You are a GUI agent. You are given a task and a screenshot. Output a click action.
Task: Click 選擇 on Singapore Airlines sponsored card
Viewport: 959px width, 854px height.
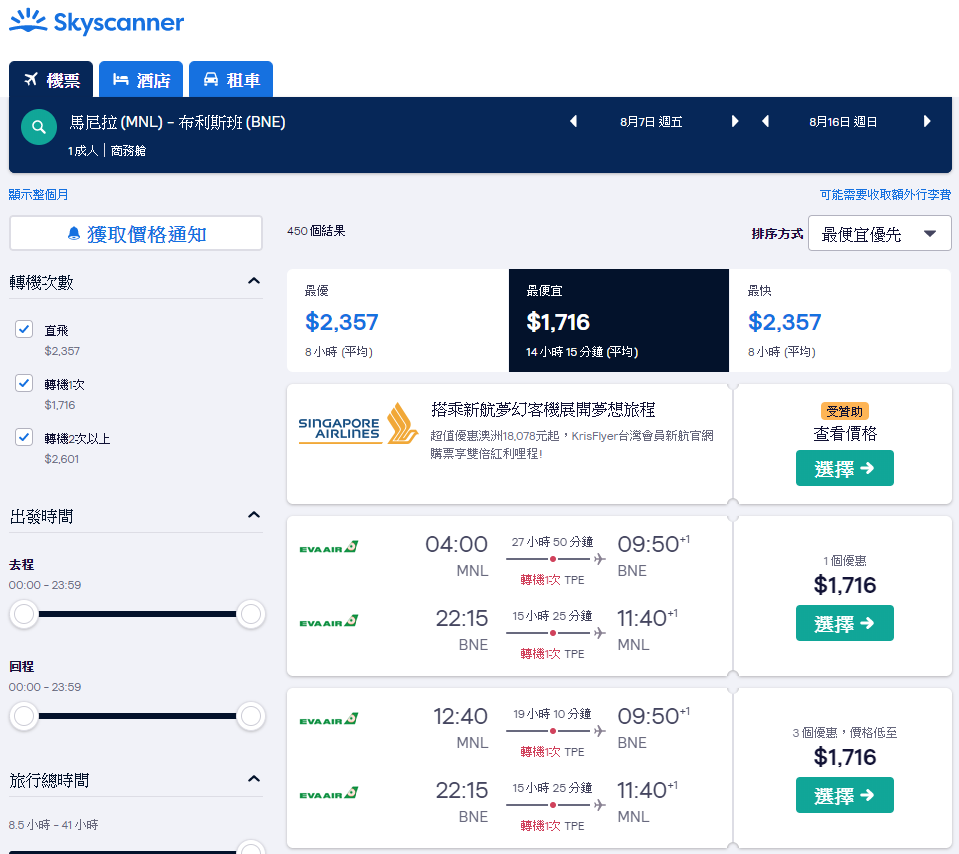click(845, 469)
